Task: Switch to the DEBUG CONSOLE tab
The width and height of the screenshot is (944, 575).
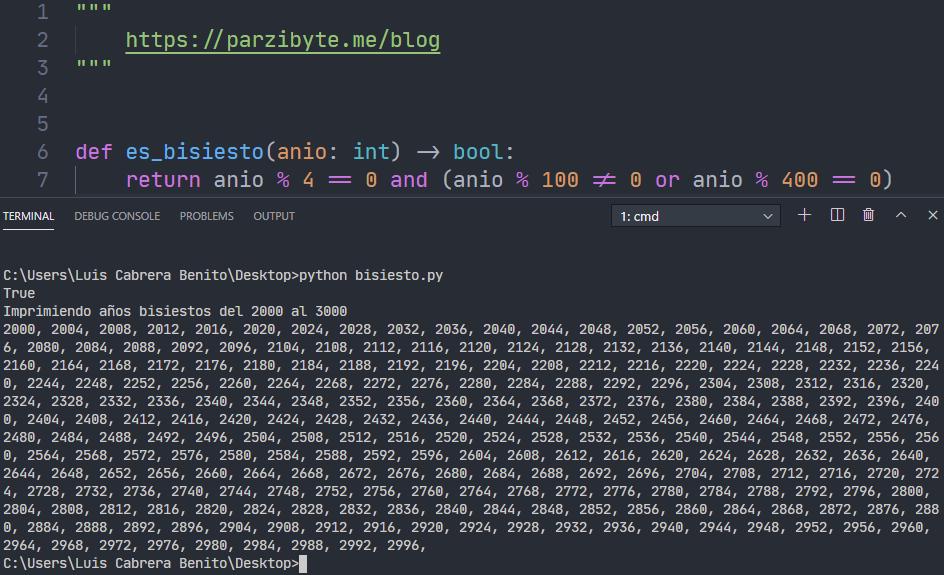Action: 117,216
